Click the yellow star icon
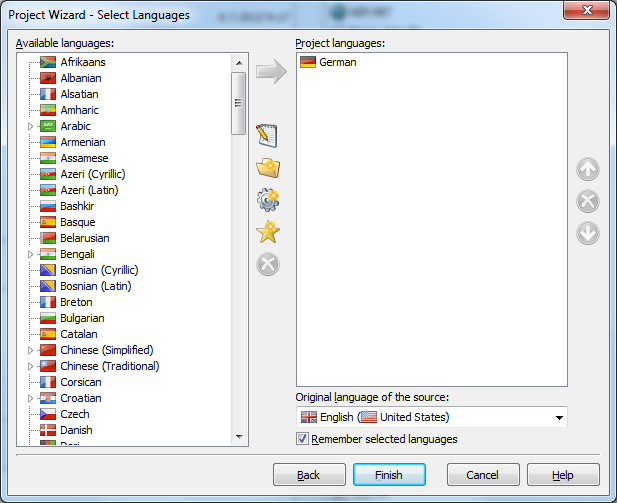Image resolution: width=617 pixels, height=503 pixels. click(x=267, y=232)
